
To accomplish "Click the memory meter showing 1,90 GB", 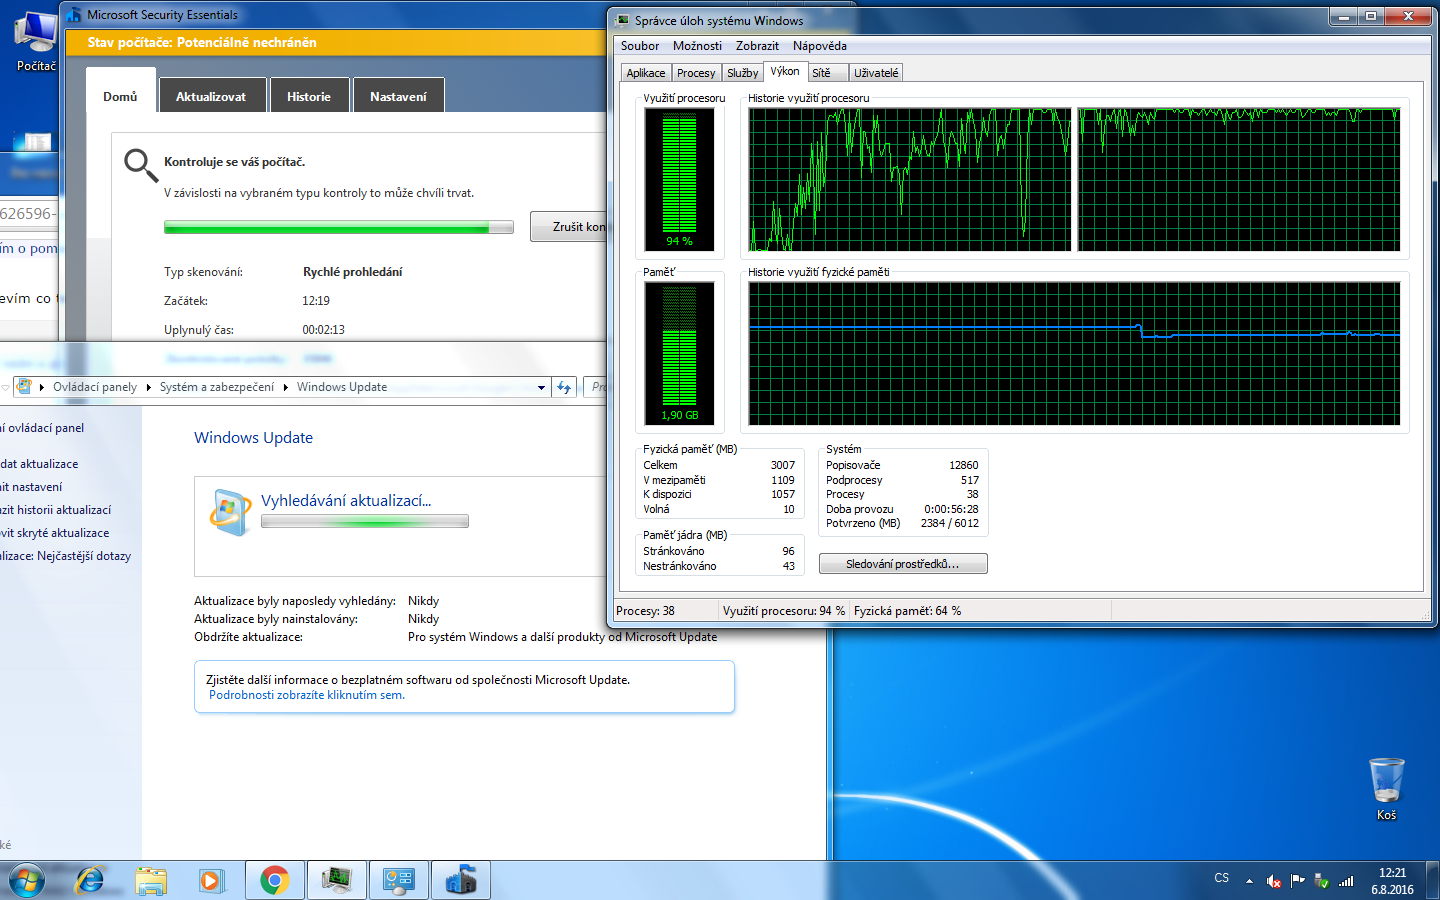I will click(x=680, y=354).
